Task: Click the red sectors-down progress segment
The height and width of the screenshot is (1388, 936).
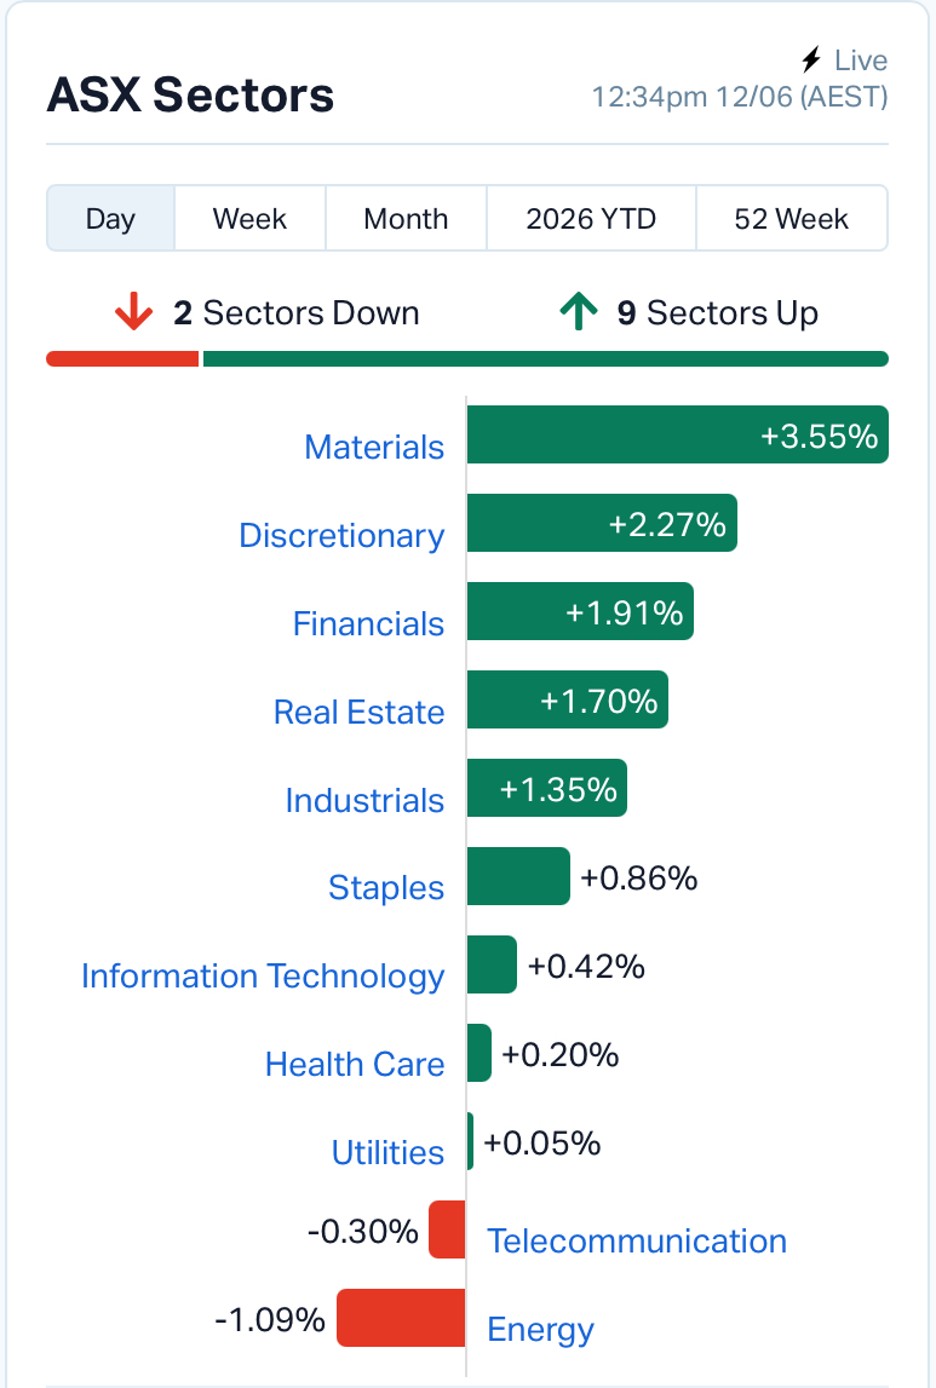Action: (122, 359)
